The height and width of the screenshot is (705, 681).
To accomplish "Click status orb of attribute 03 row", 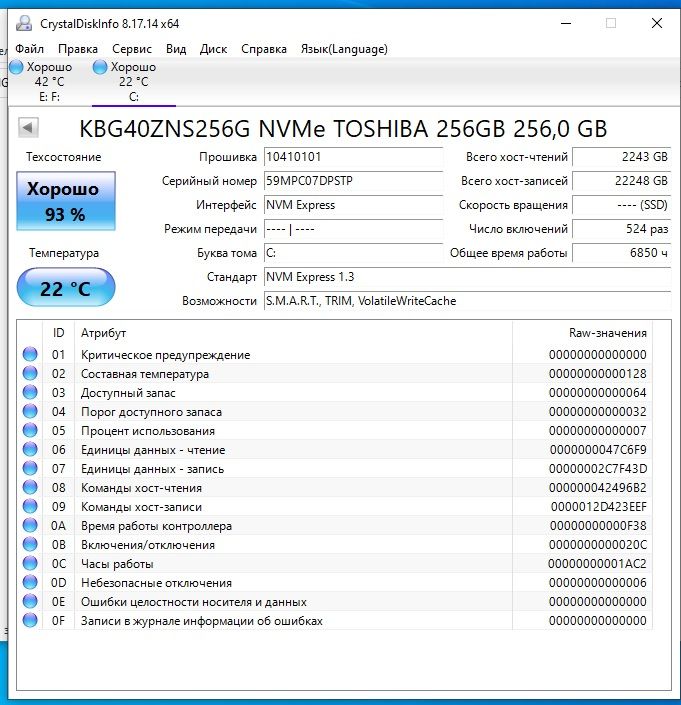I will 30,392.
